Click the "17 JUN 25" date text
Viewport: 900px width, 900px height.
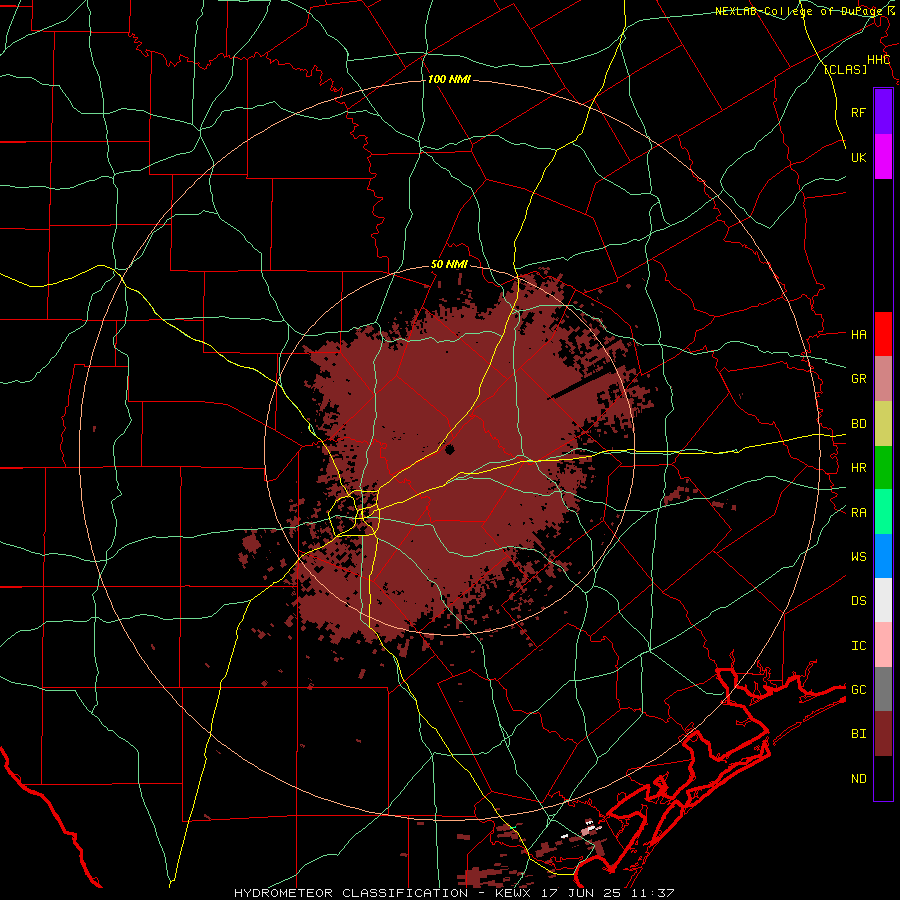point(579,893)
